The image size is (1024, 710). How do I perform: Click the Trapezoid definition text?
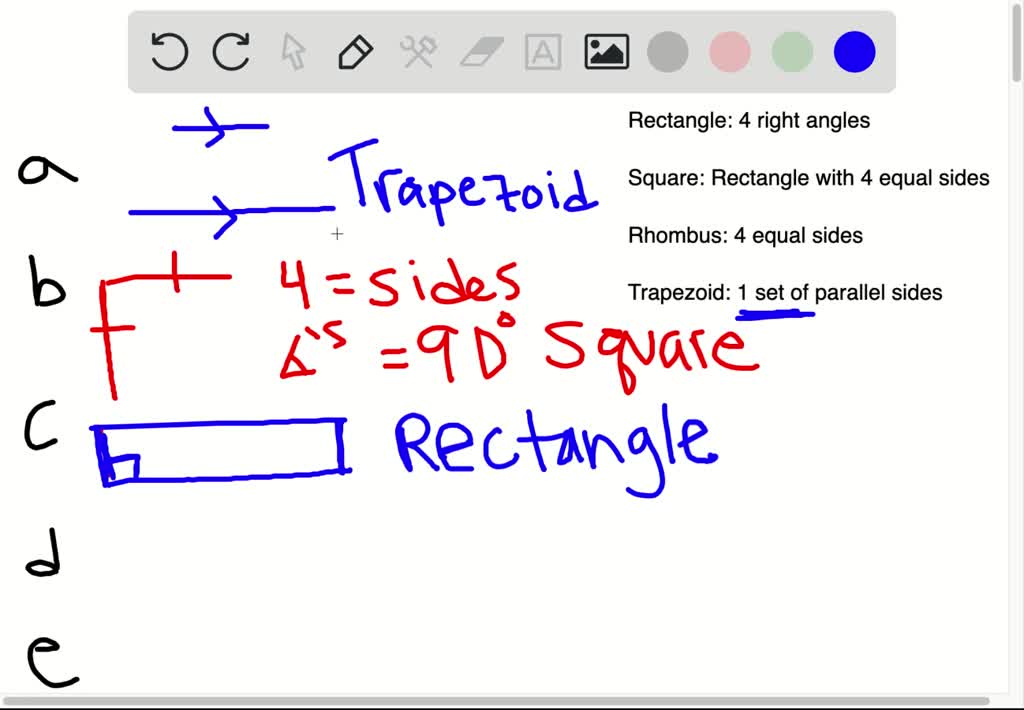pyautogui.click(x=784, y=292)
